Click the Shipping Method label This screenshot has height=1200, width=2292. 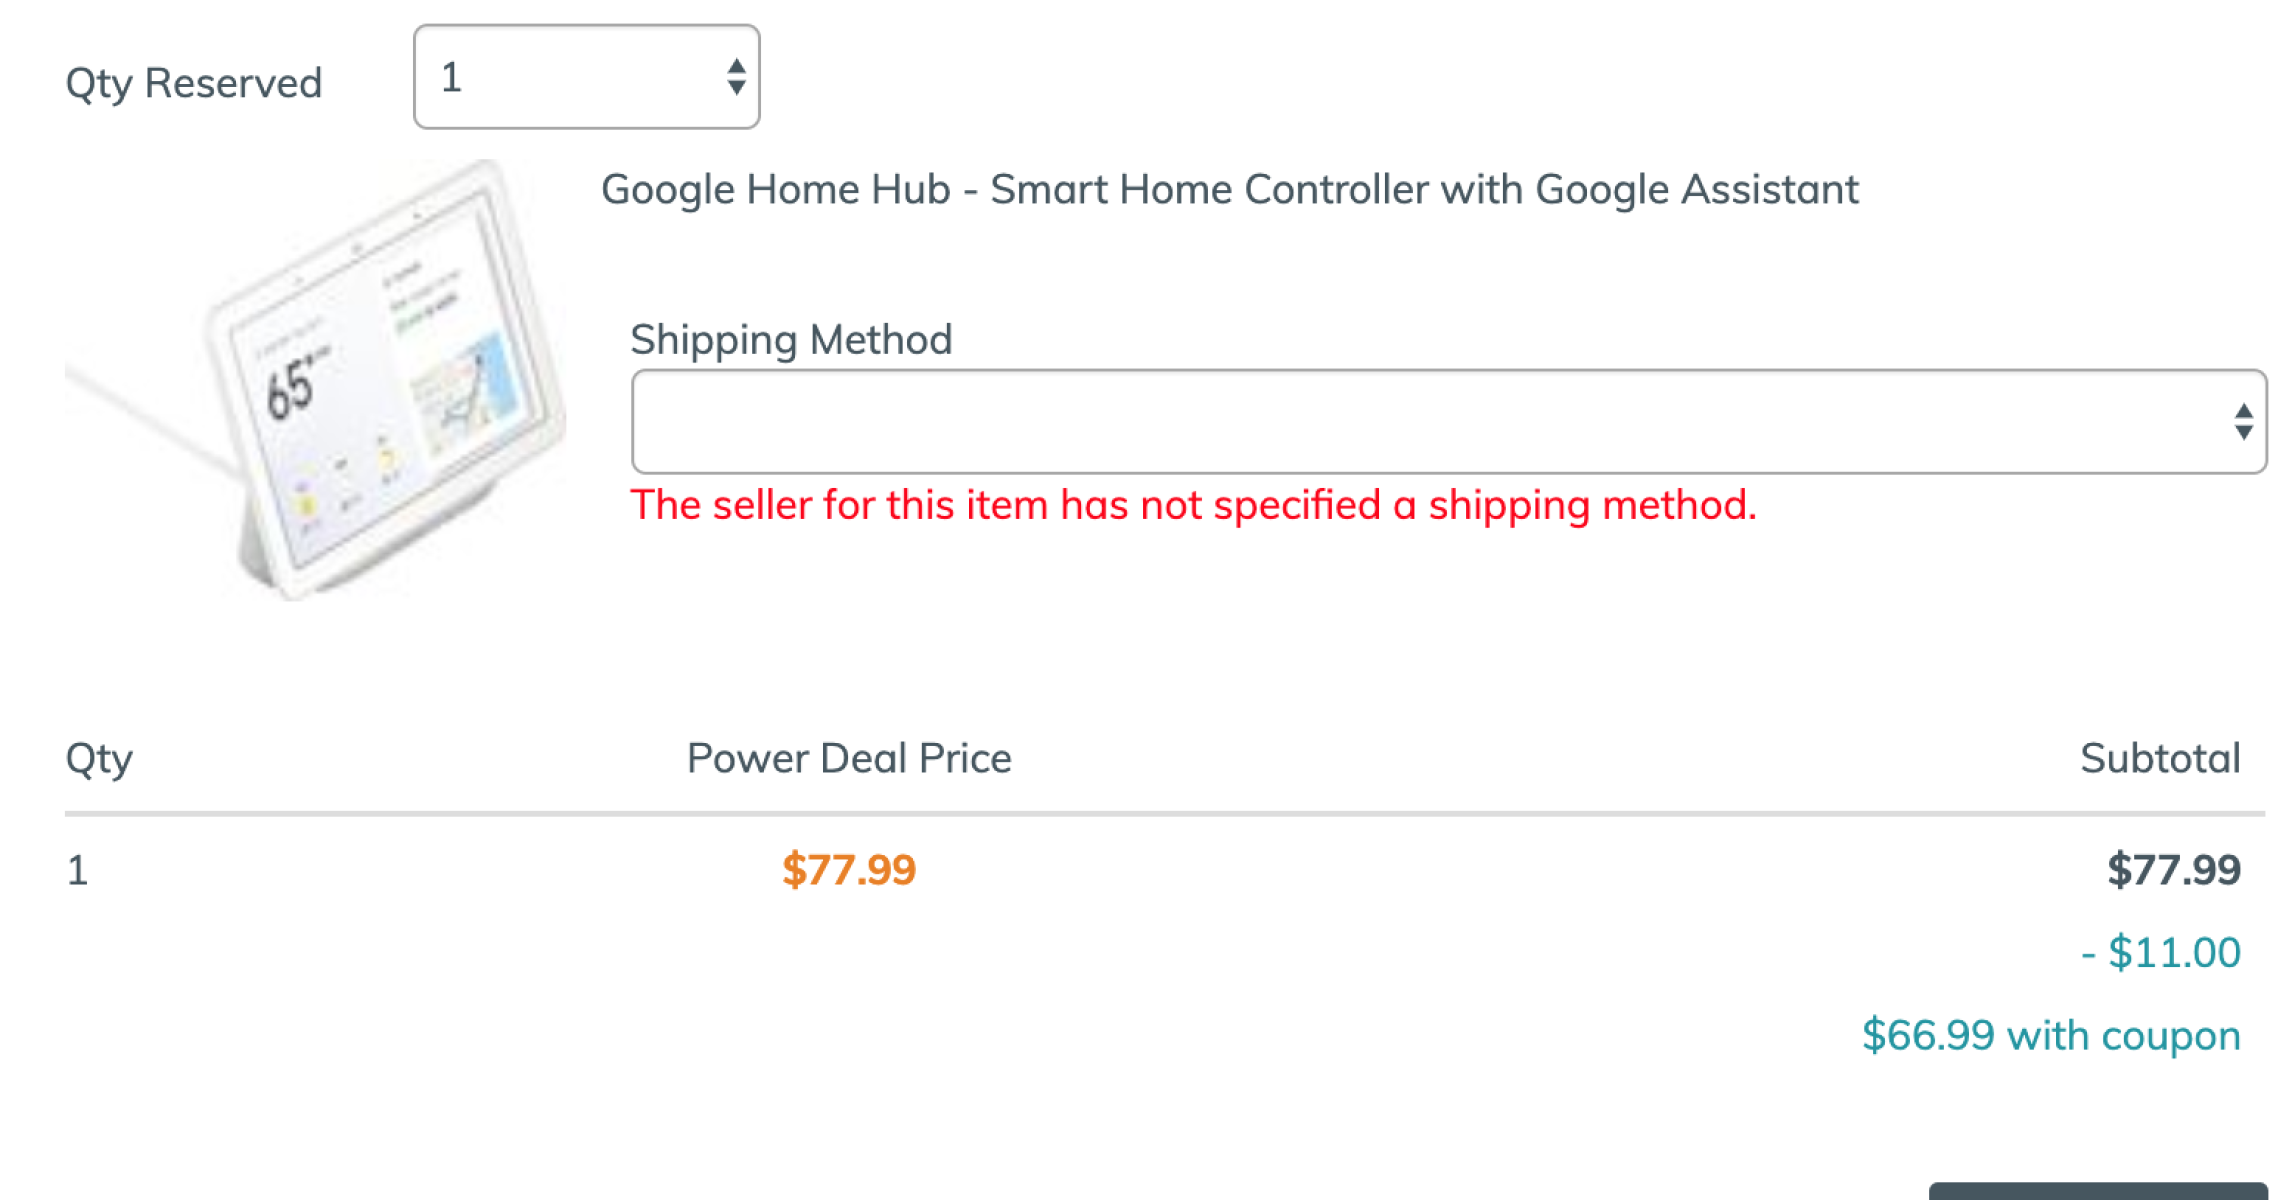(x=791, y=340)
